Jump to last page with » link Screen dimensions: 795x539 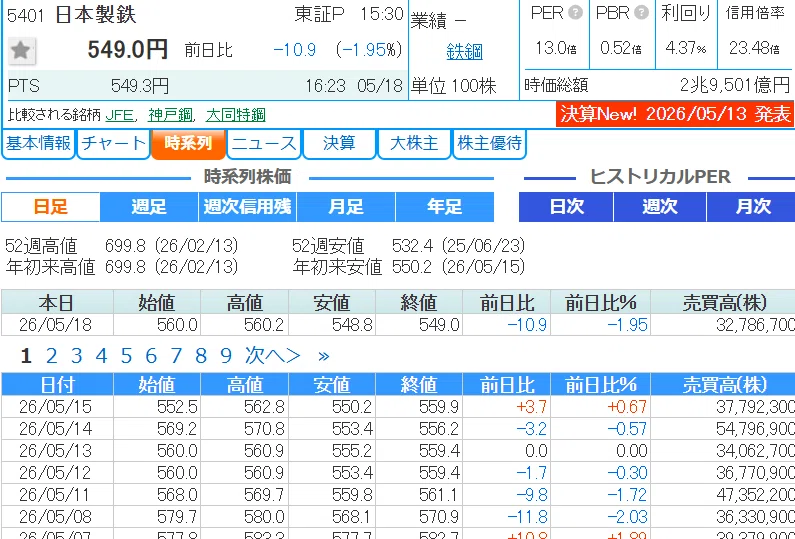[x=323, y=356]
